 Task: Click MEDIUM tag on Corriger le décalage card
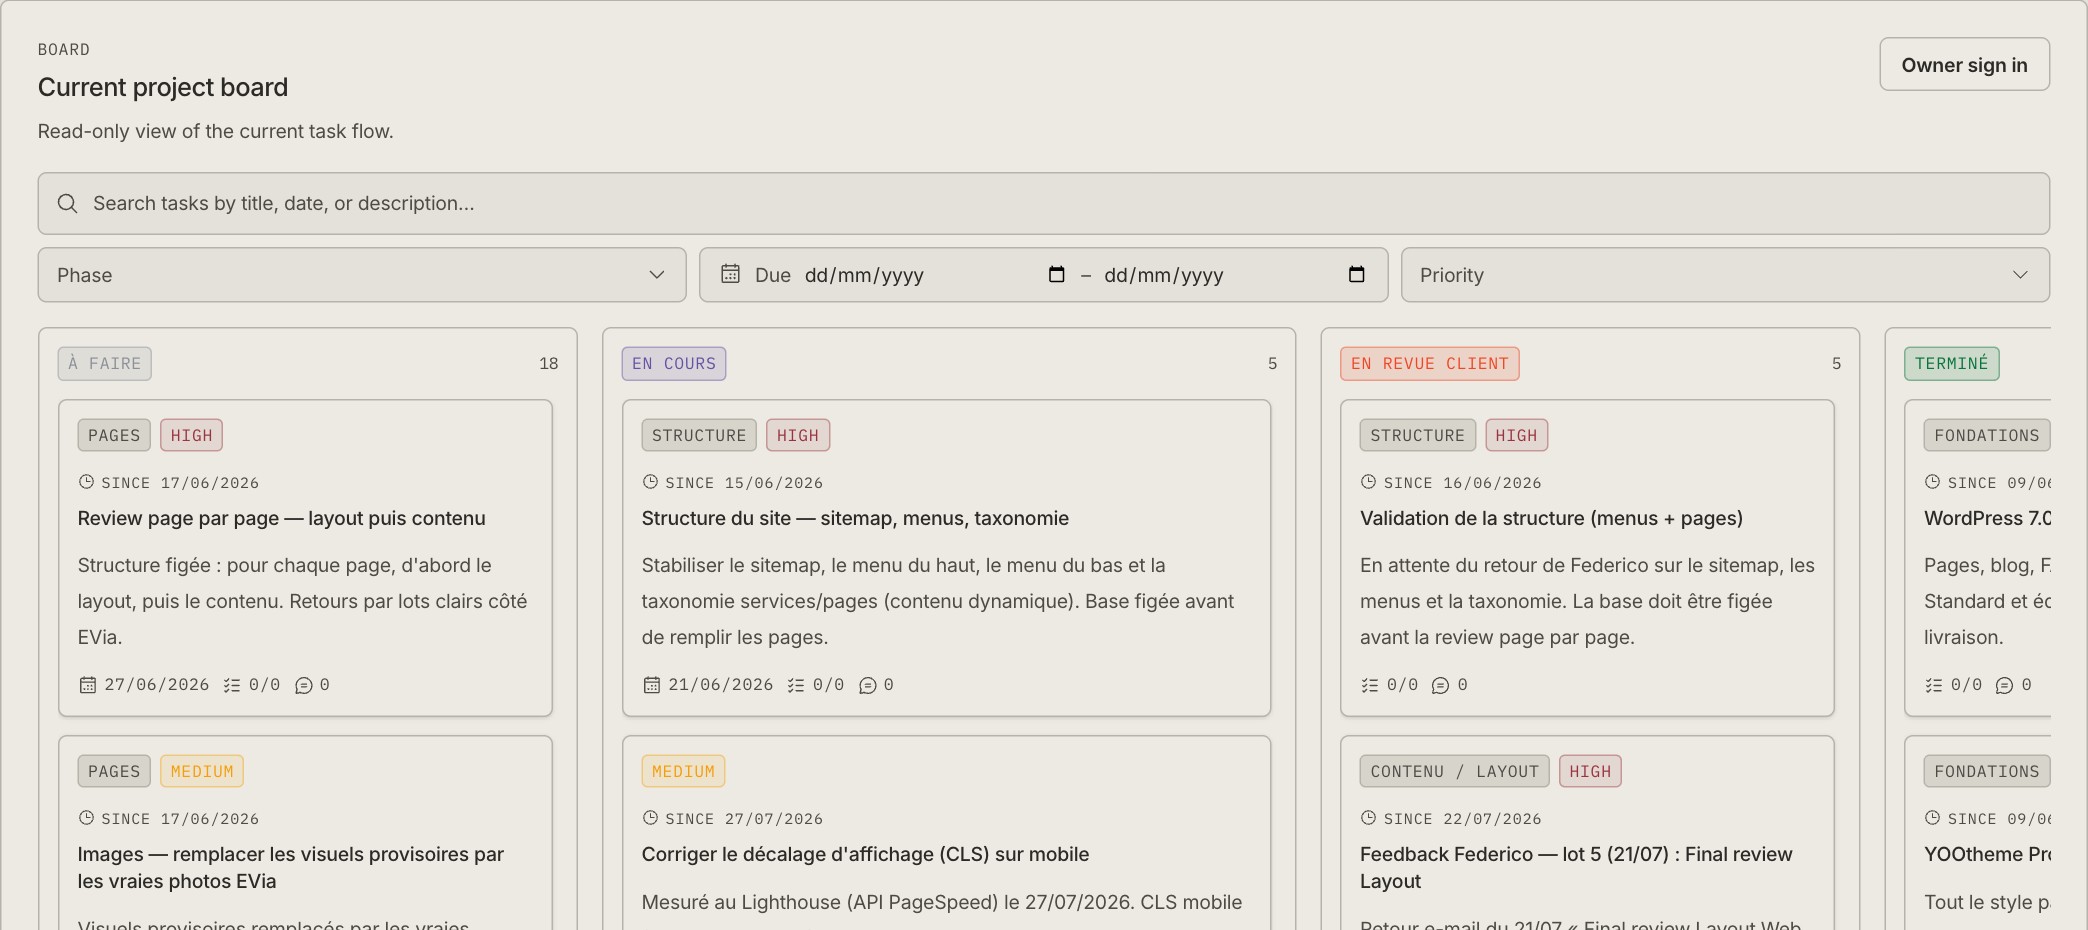pyautogui.click(x=683, y=771)
